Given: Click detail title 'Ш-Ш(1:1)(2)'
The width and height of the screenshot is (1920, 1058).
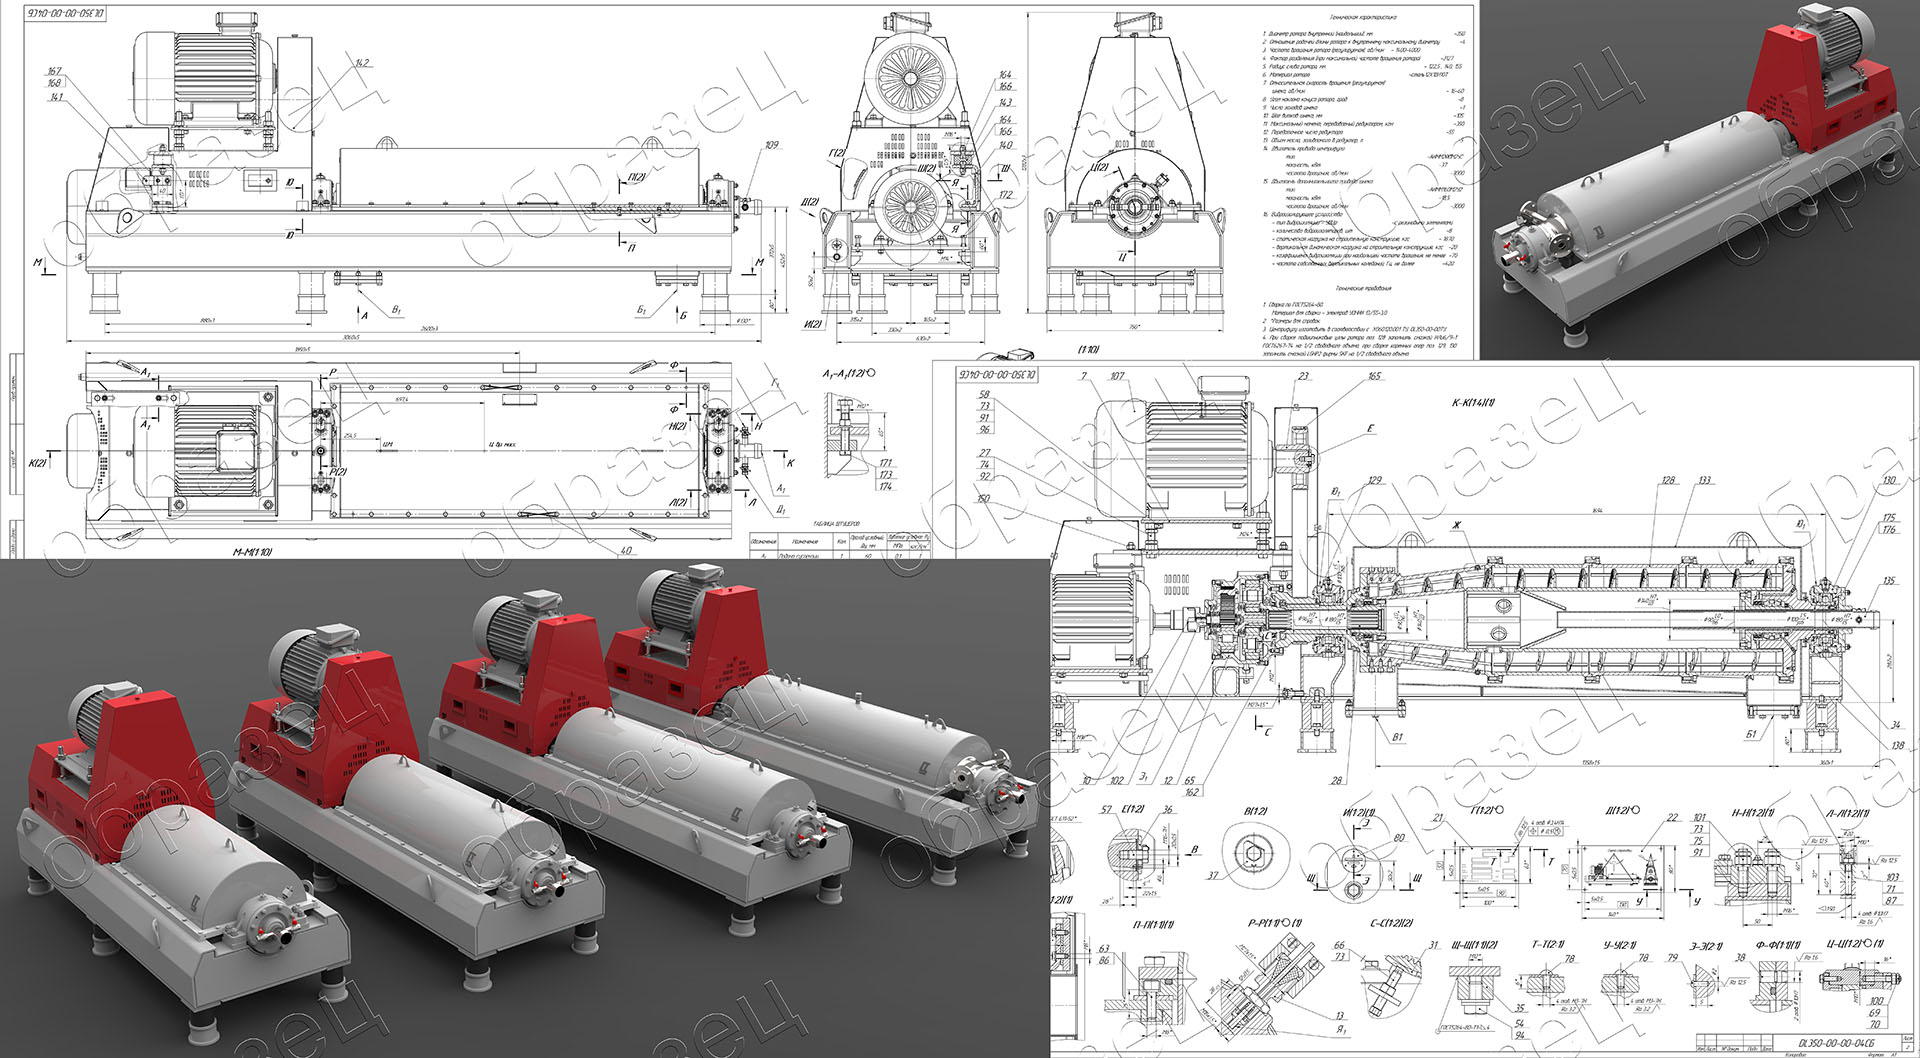Looking at the screenshot, I should (1474, 944).
